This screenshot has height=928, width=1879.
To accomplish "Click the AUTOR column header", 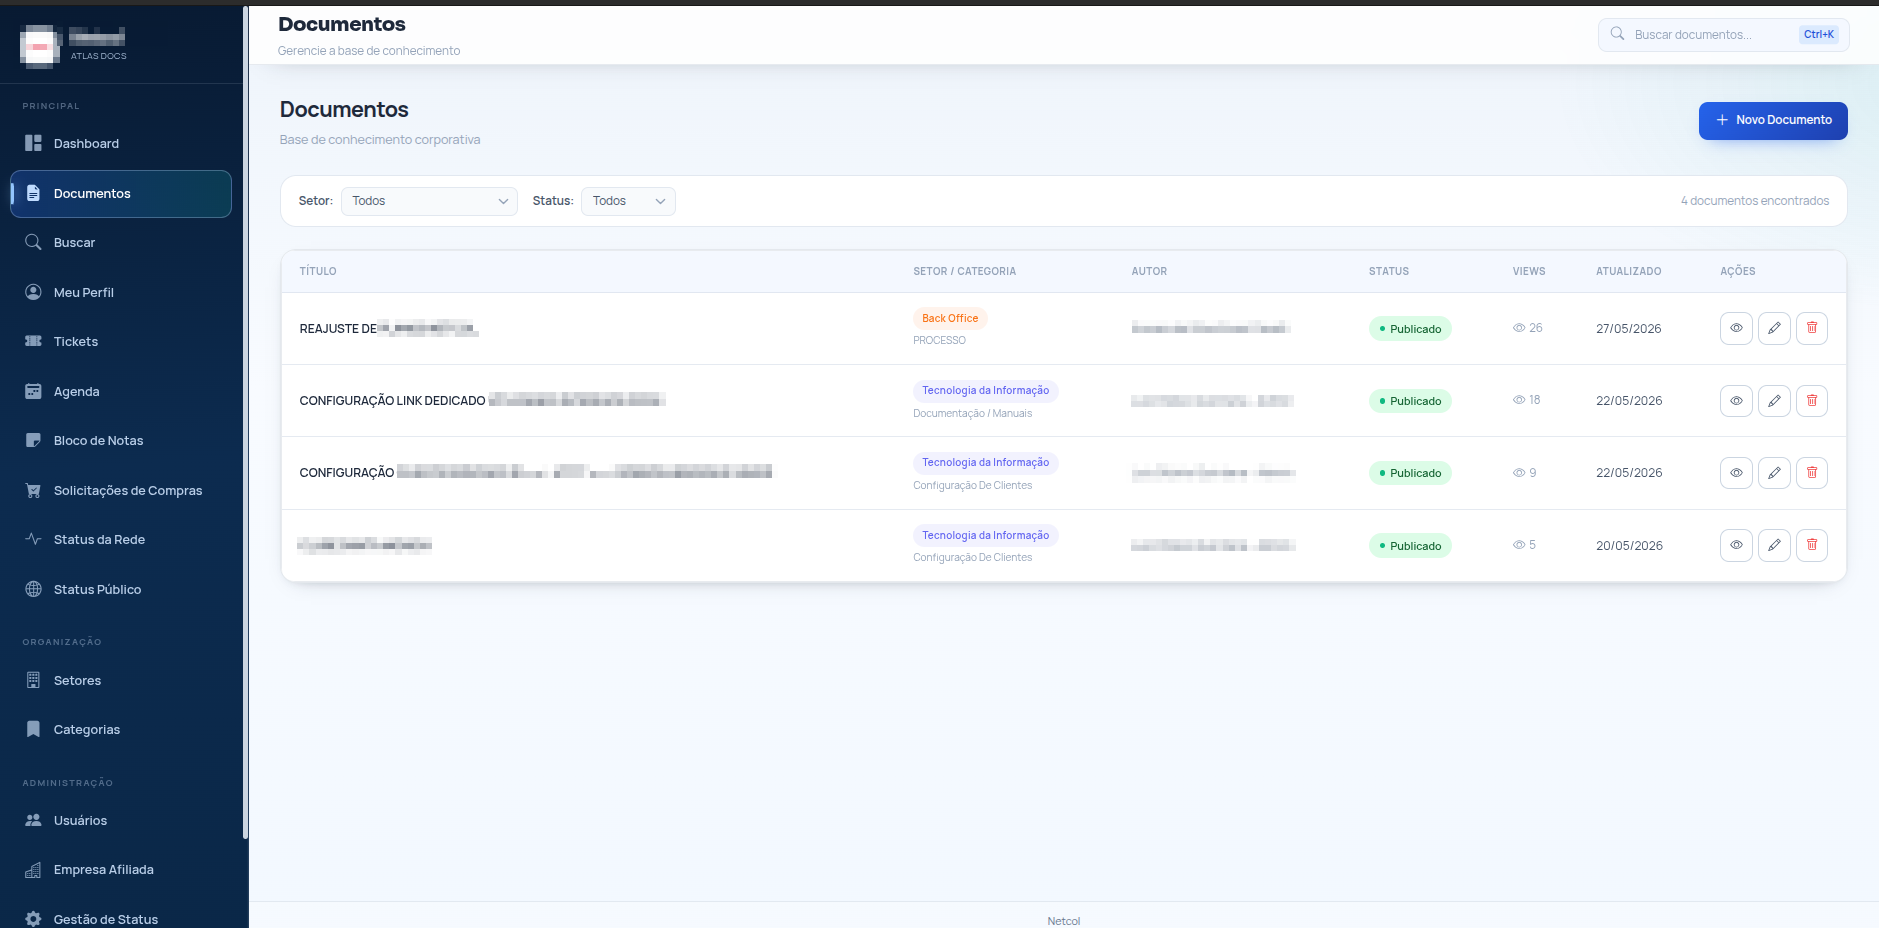I will click(x=1149, y=272).
